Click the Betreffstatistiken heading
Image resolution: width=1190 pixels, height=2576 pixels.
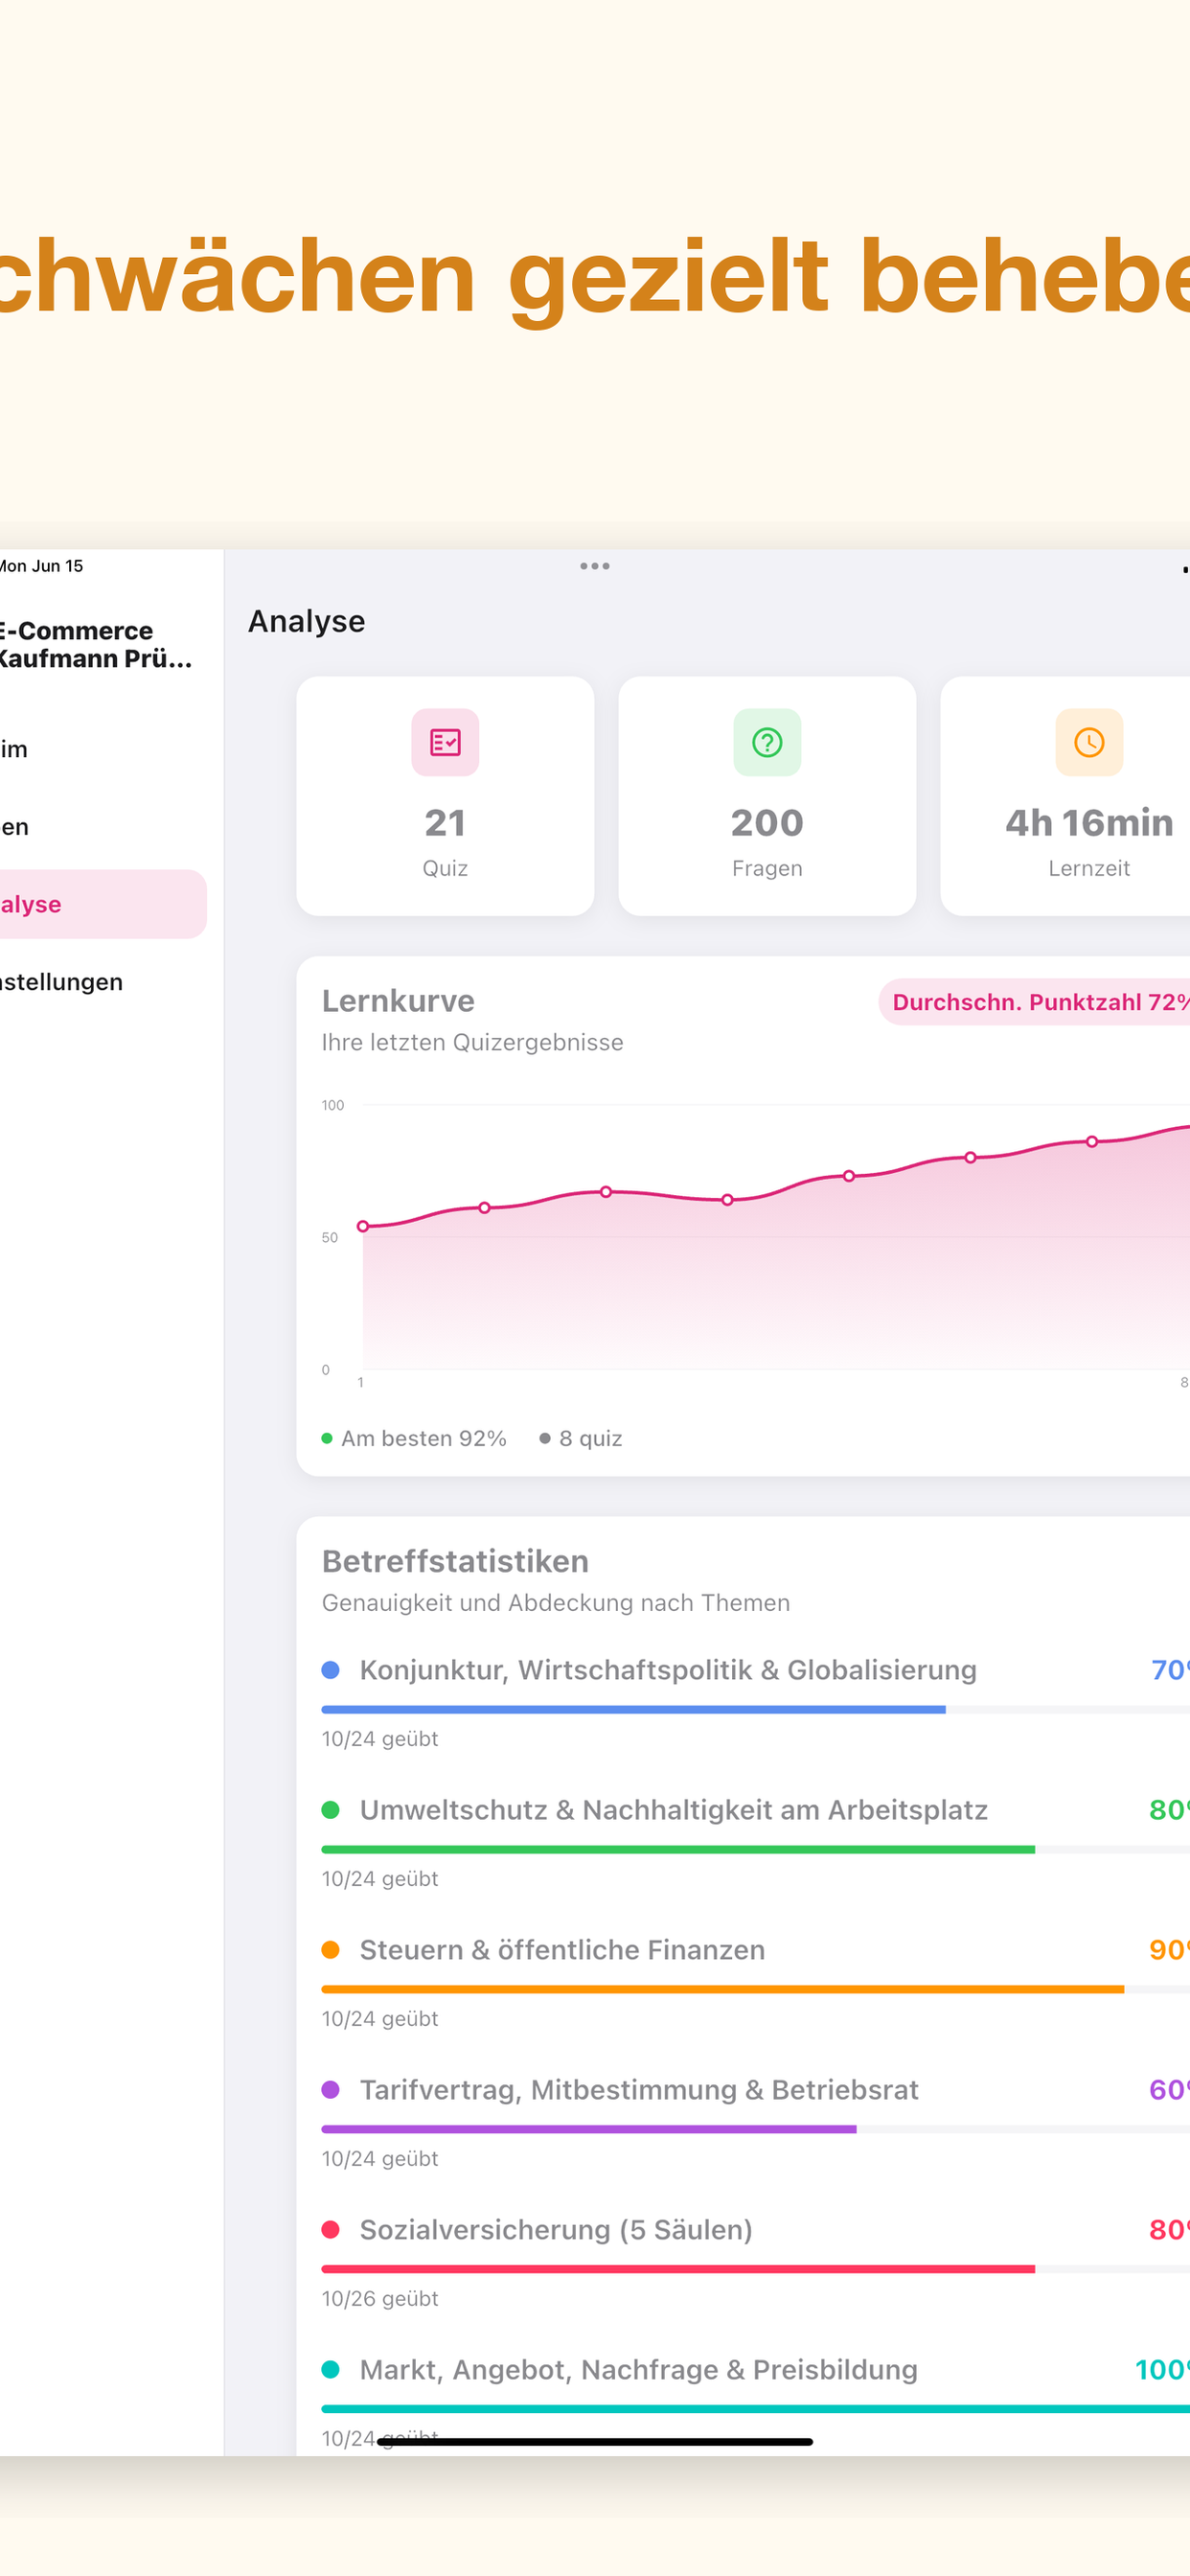(x=455, y=1561)
